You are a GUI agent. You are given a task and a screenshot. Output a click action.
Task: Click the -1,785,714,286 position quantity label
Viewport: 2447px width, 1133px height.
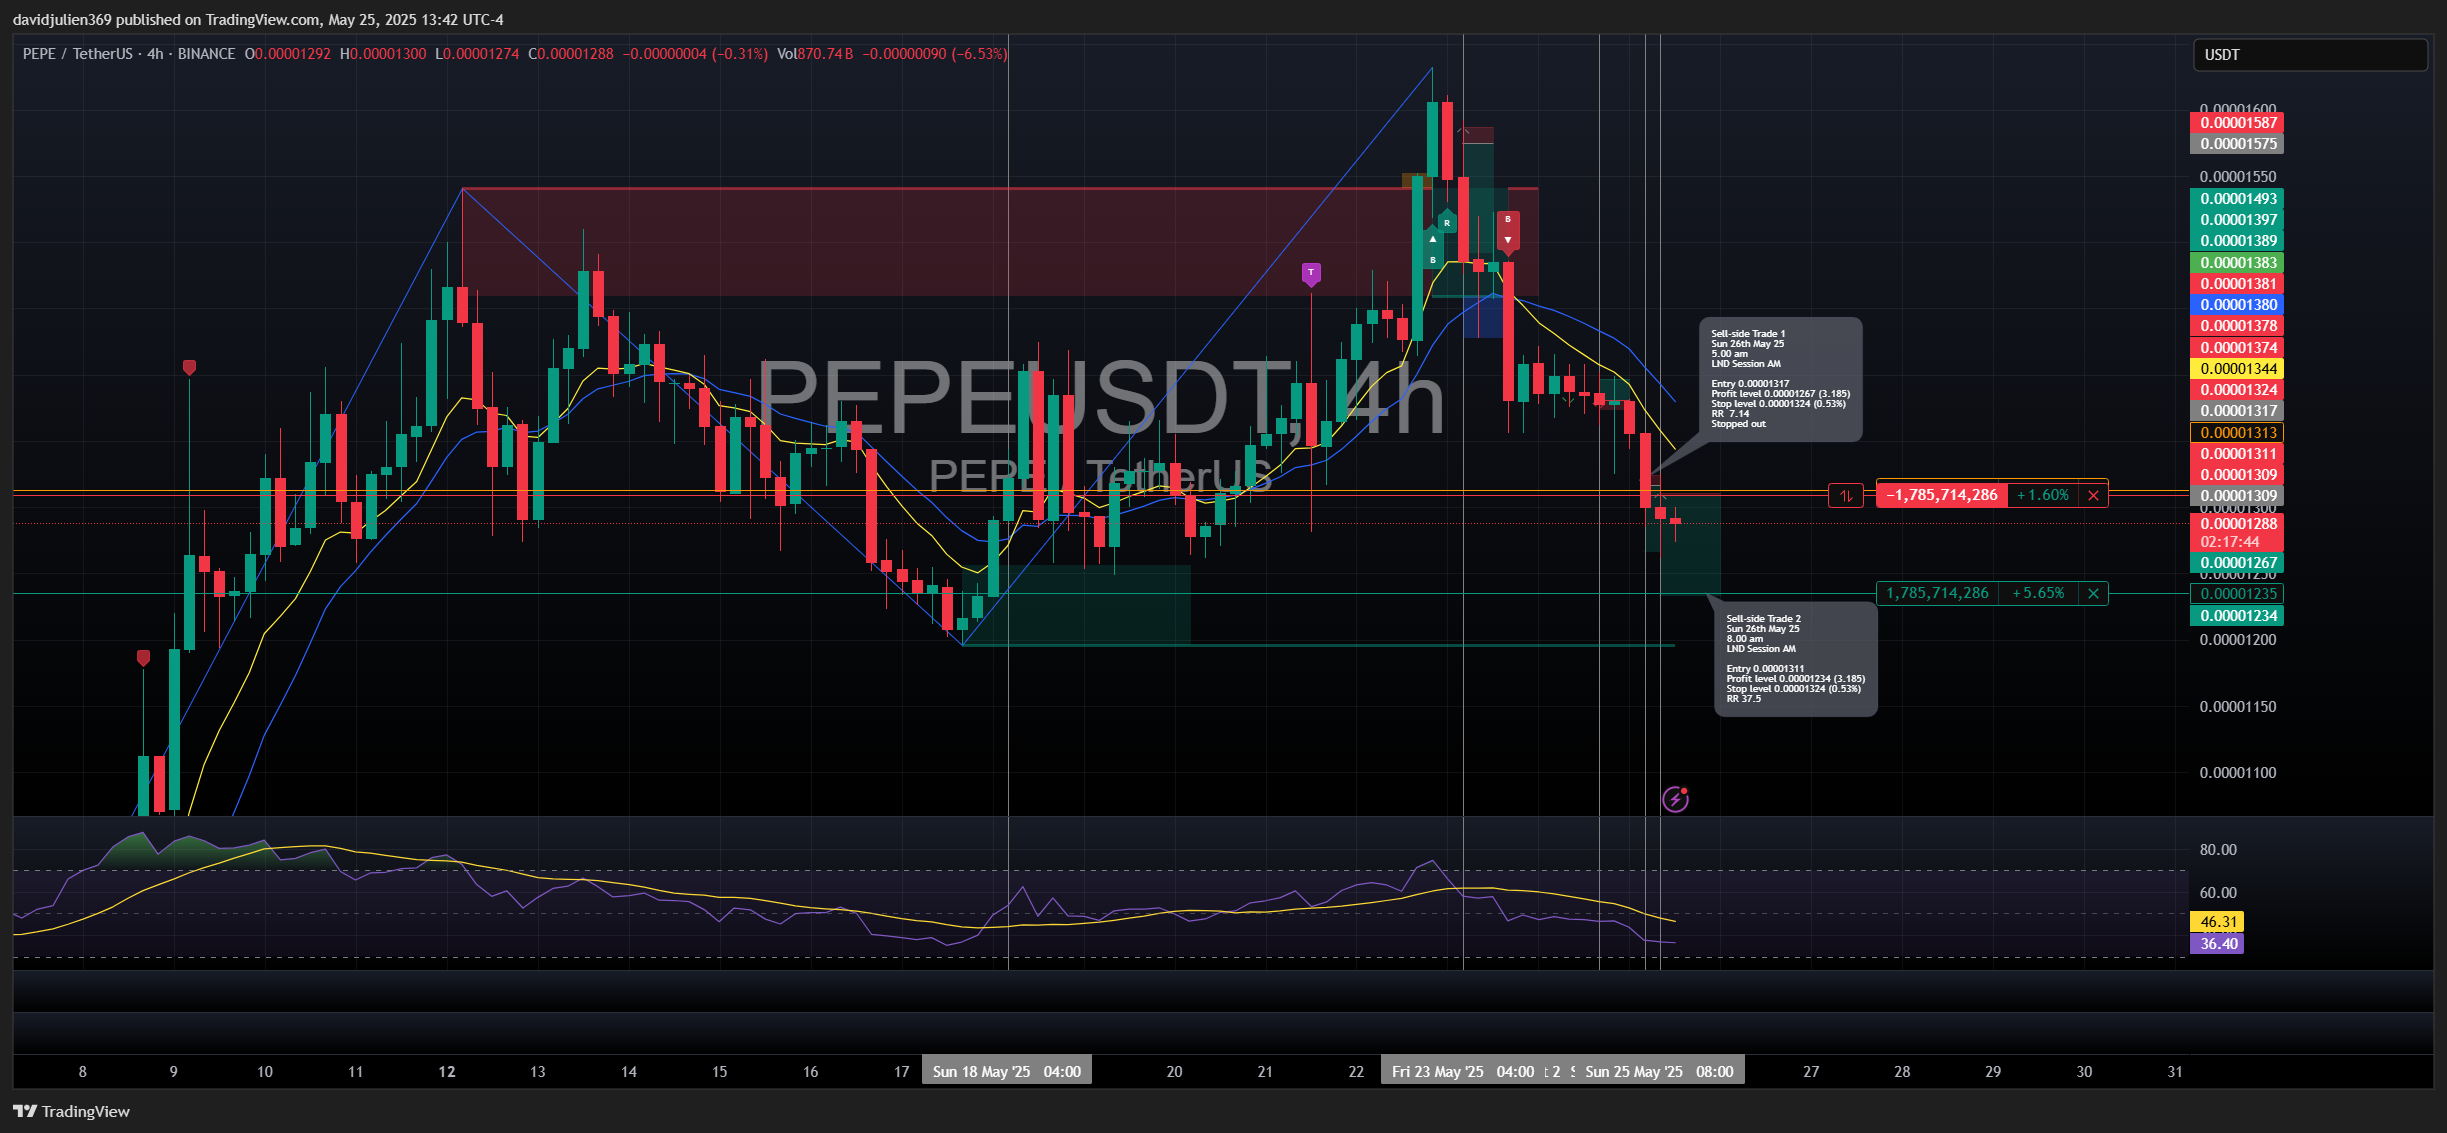click(x=1941, y=495)
